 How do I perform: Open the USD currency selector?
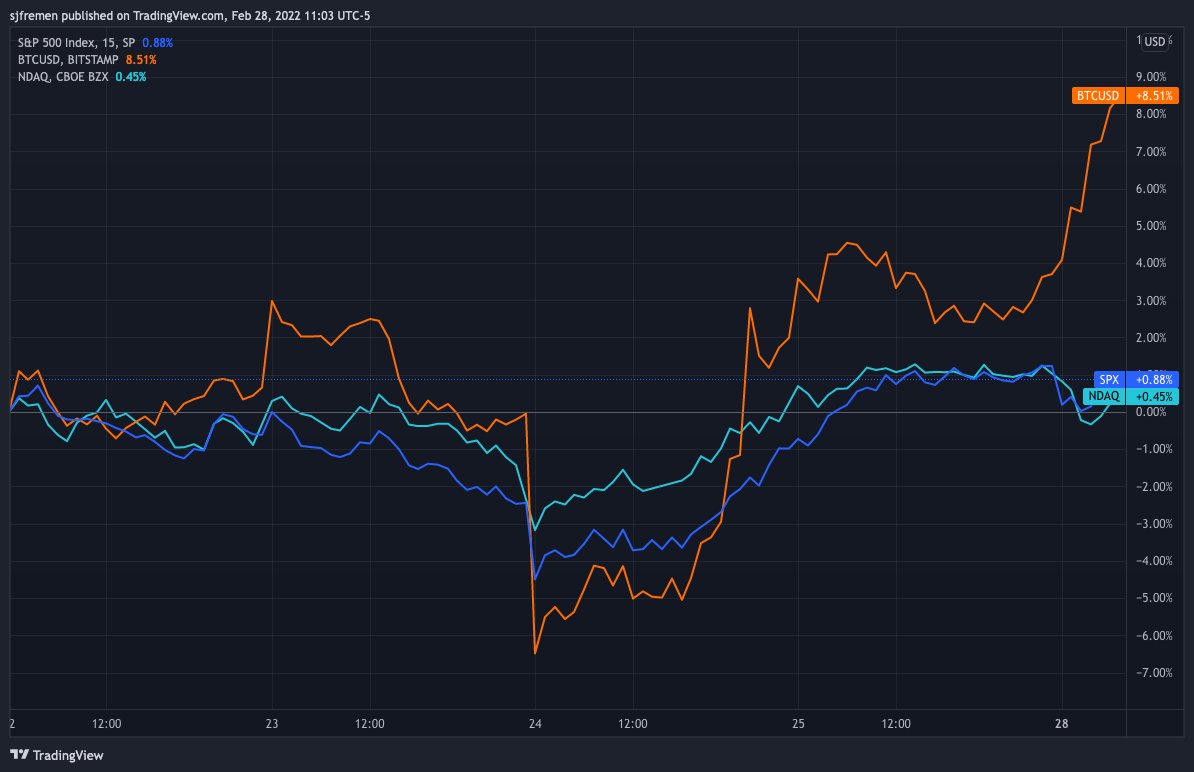1154,42
